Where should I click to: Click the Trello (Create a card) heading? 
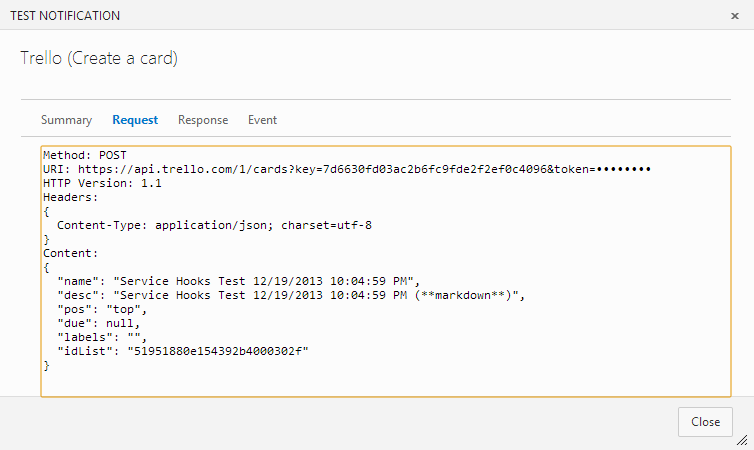click(x=99, y=58)
